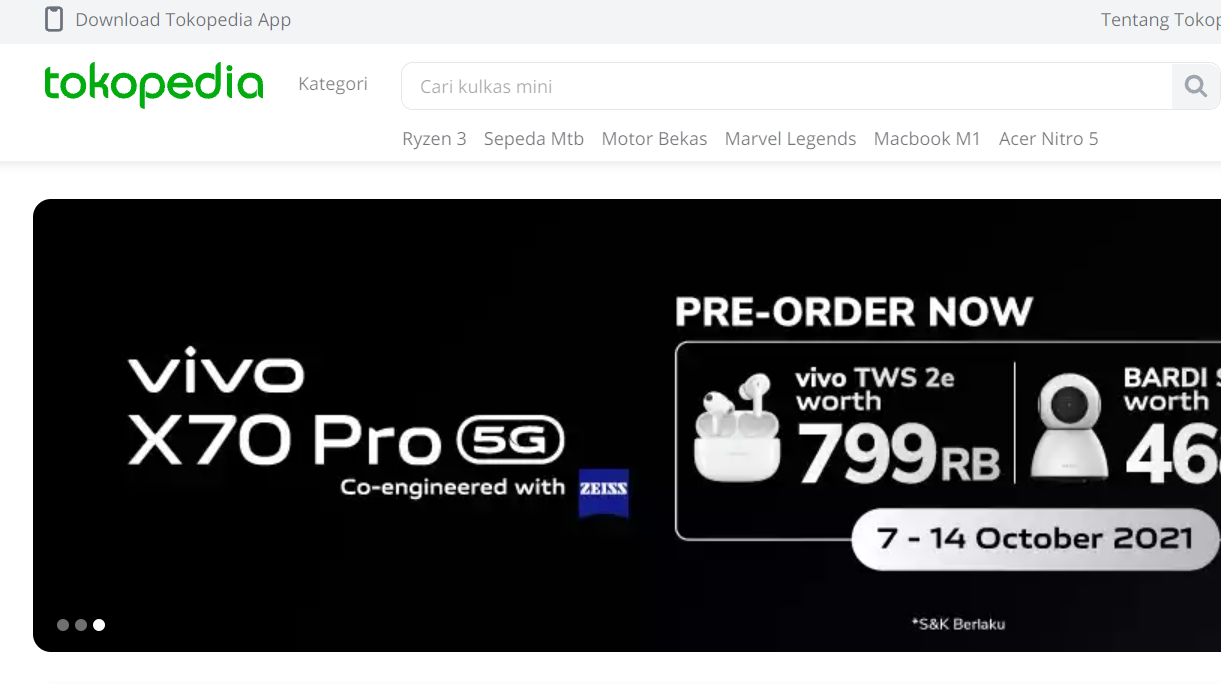Image resolution: width=1221 pixels, height=684 pixels.
Task: Open the Tentang Tokopedia link
Action: (x=1160, y=20)
